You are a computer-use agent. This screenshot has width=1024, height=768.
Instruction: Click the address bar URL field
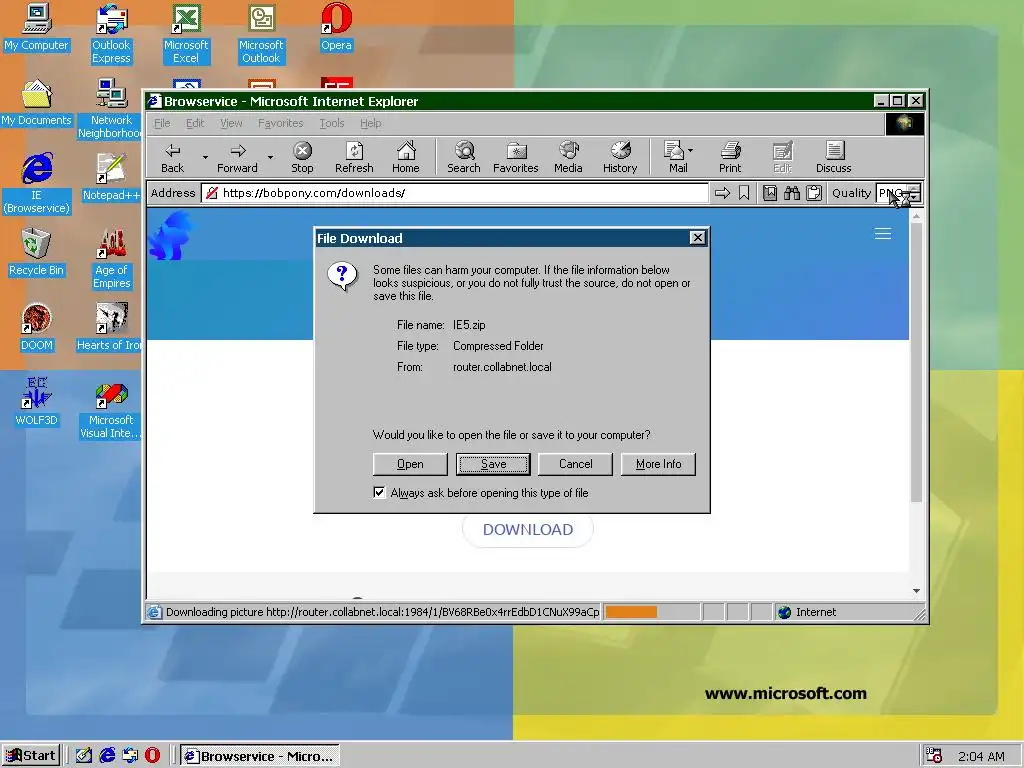tap(455, 193)
